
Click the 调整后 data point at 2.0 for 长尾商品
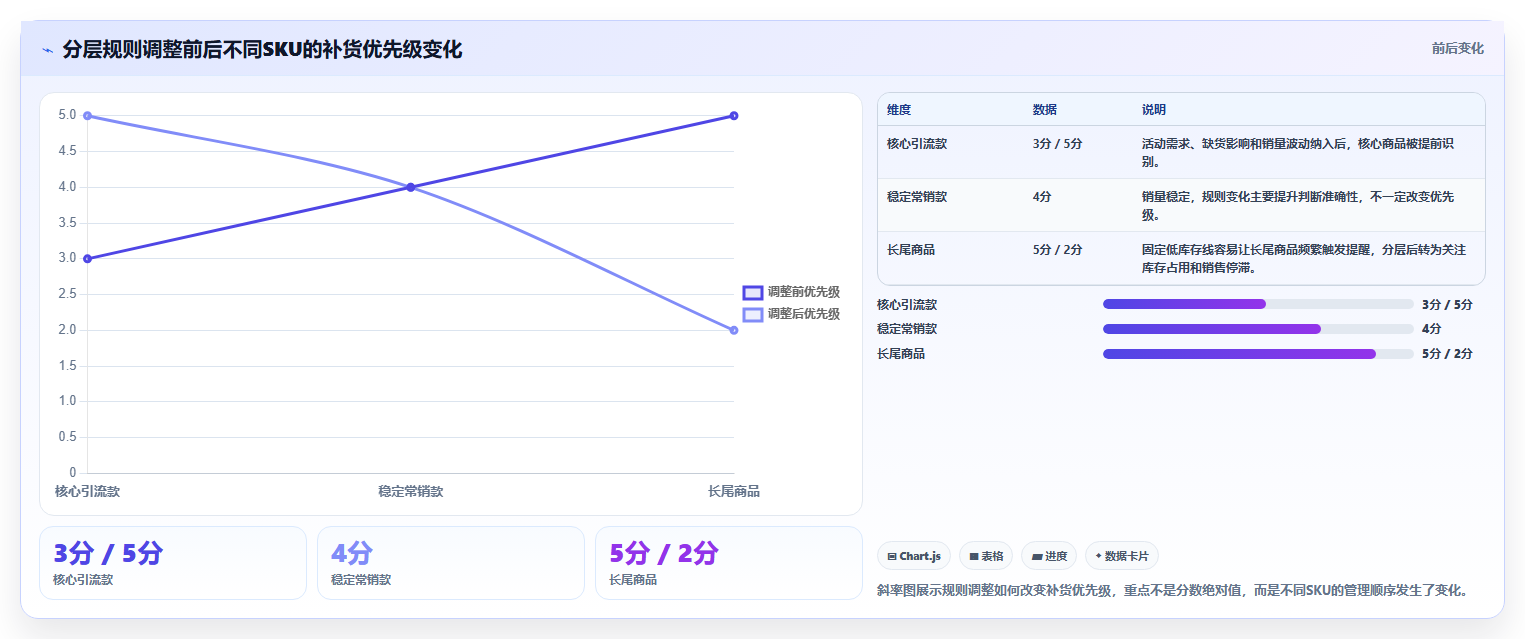coord(734,330)
